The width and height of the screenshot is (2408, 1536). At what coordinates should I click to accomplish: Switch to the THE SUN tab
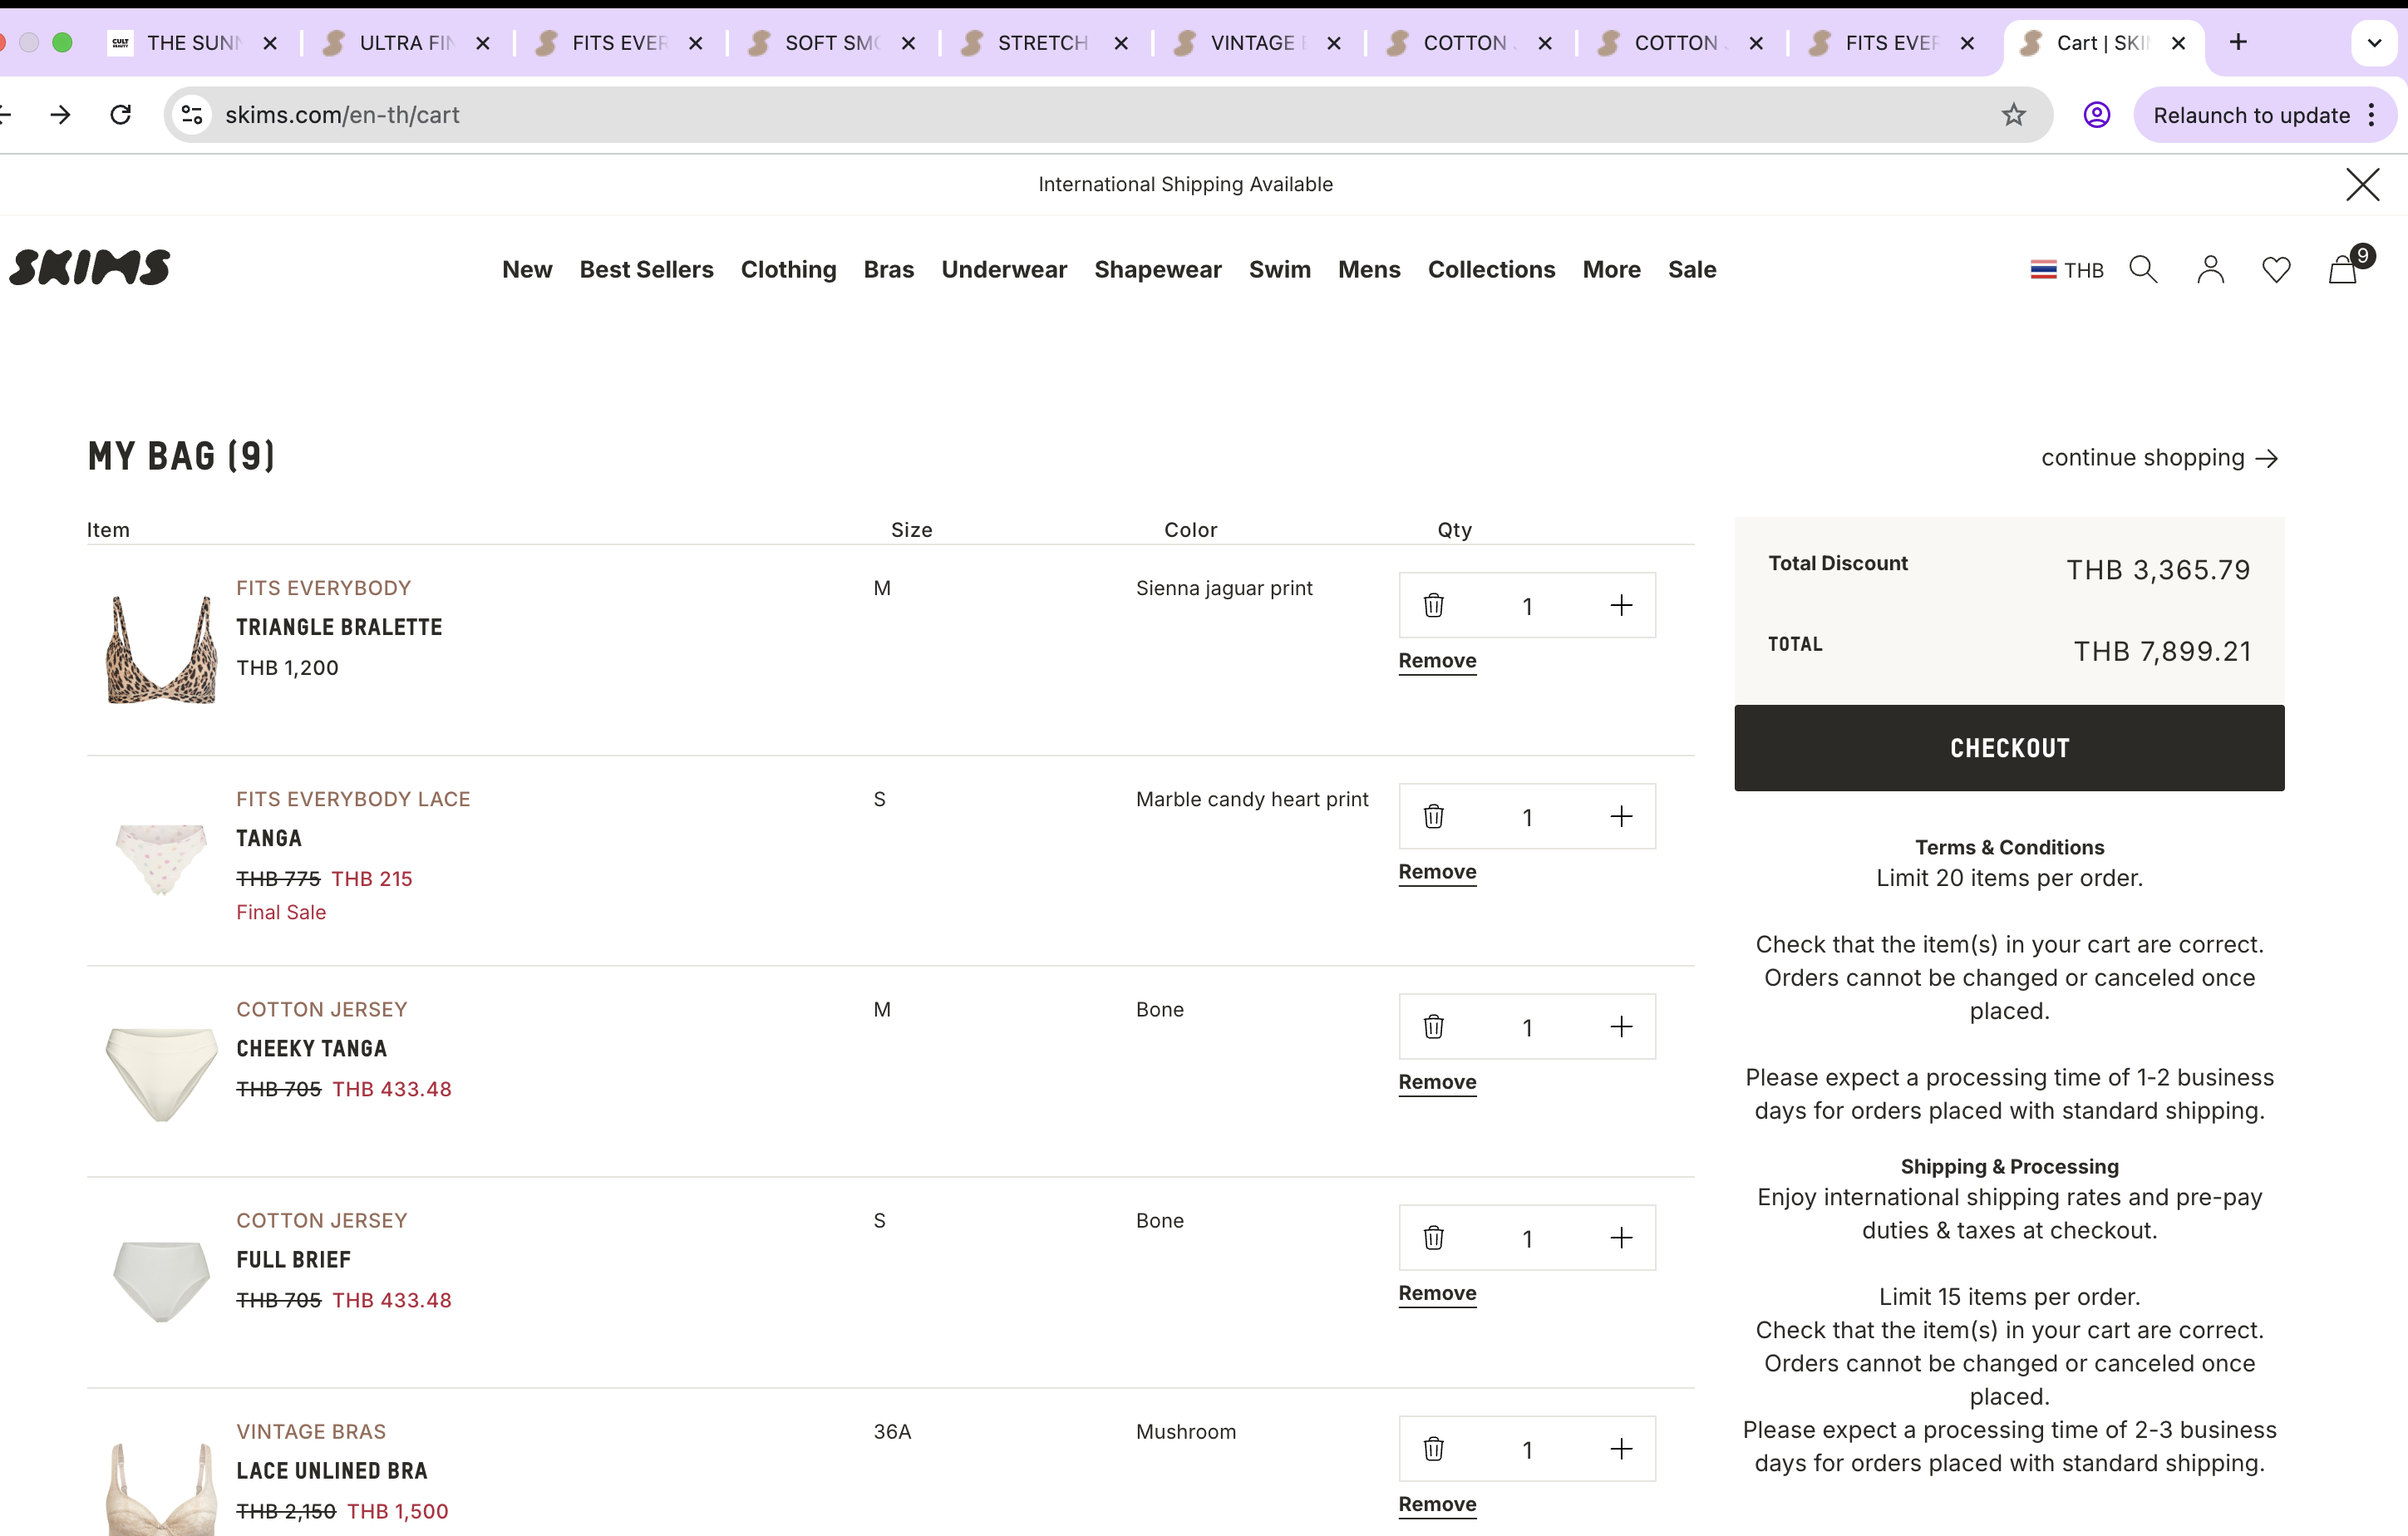(x=192, y=43)
